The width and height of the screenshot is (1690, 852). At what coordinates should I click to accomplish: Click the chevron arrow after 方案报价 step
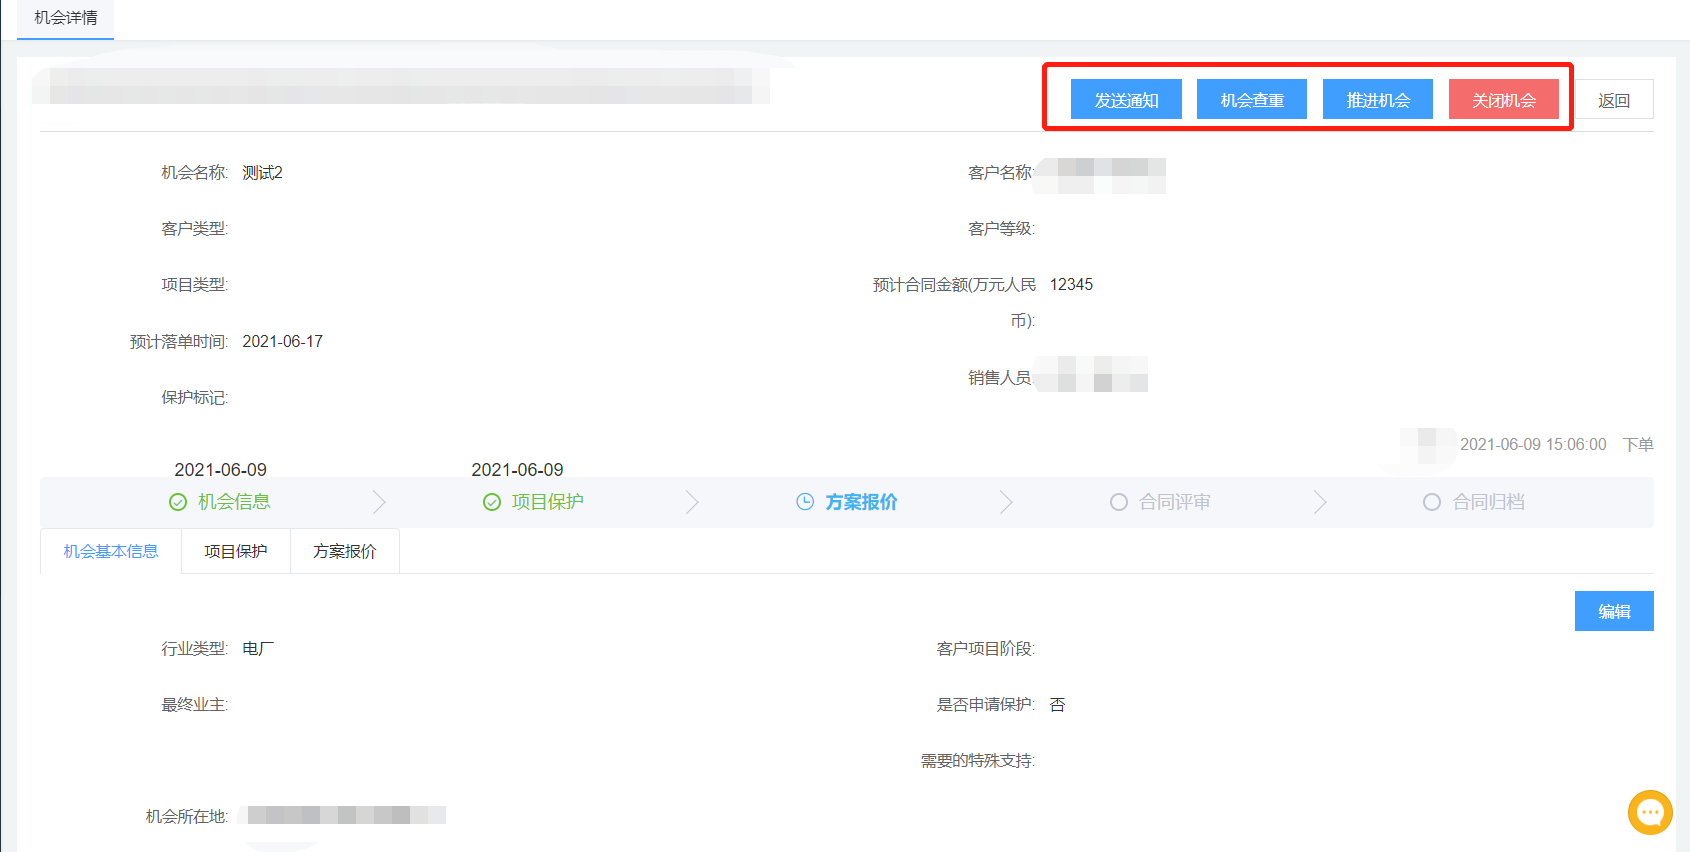1006,502
